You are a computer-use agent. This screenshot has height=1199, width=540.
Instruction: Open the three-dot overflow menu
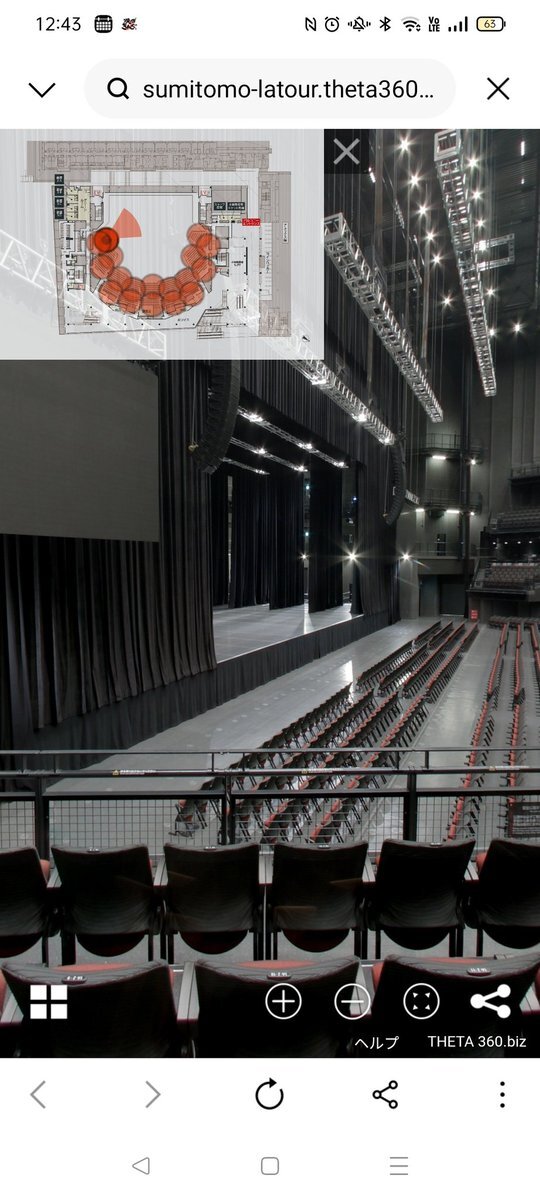(502, 1095)
